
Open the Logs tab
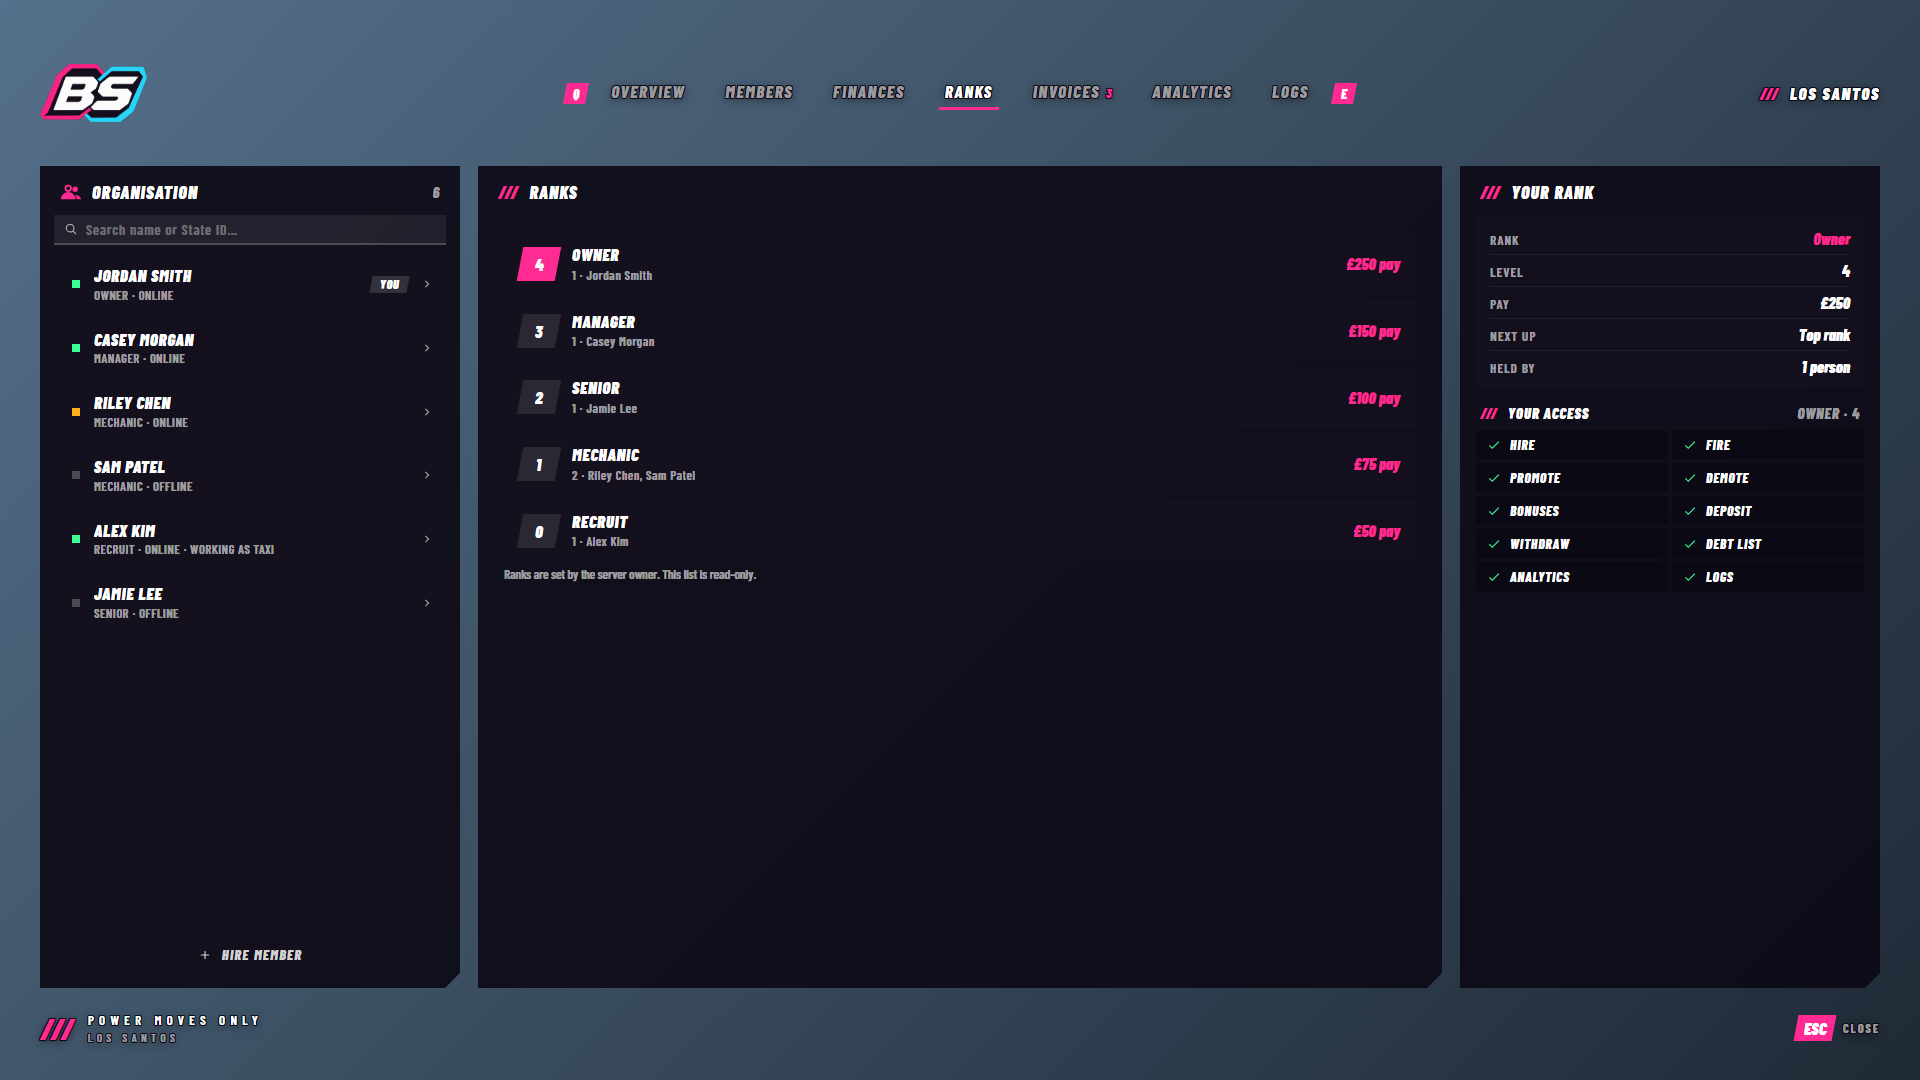pos(1290,92)
